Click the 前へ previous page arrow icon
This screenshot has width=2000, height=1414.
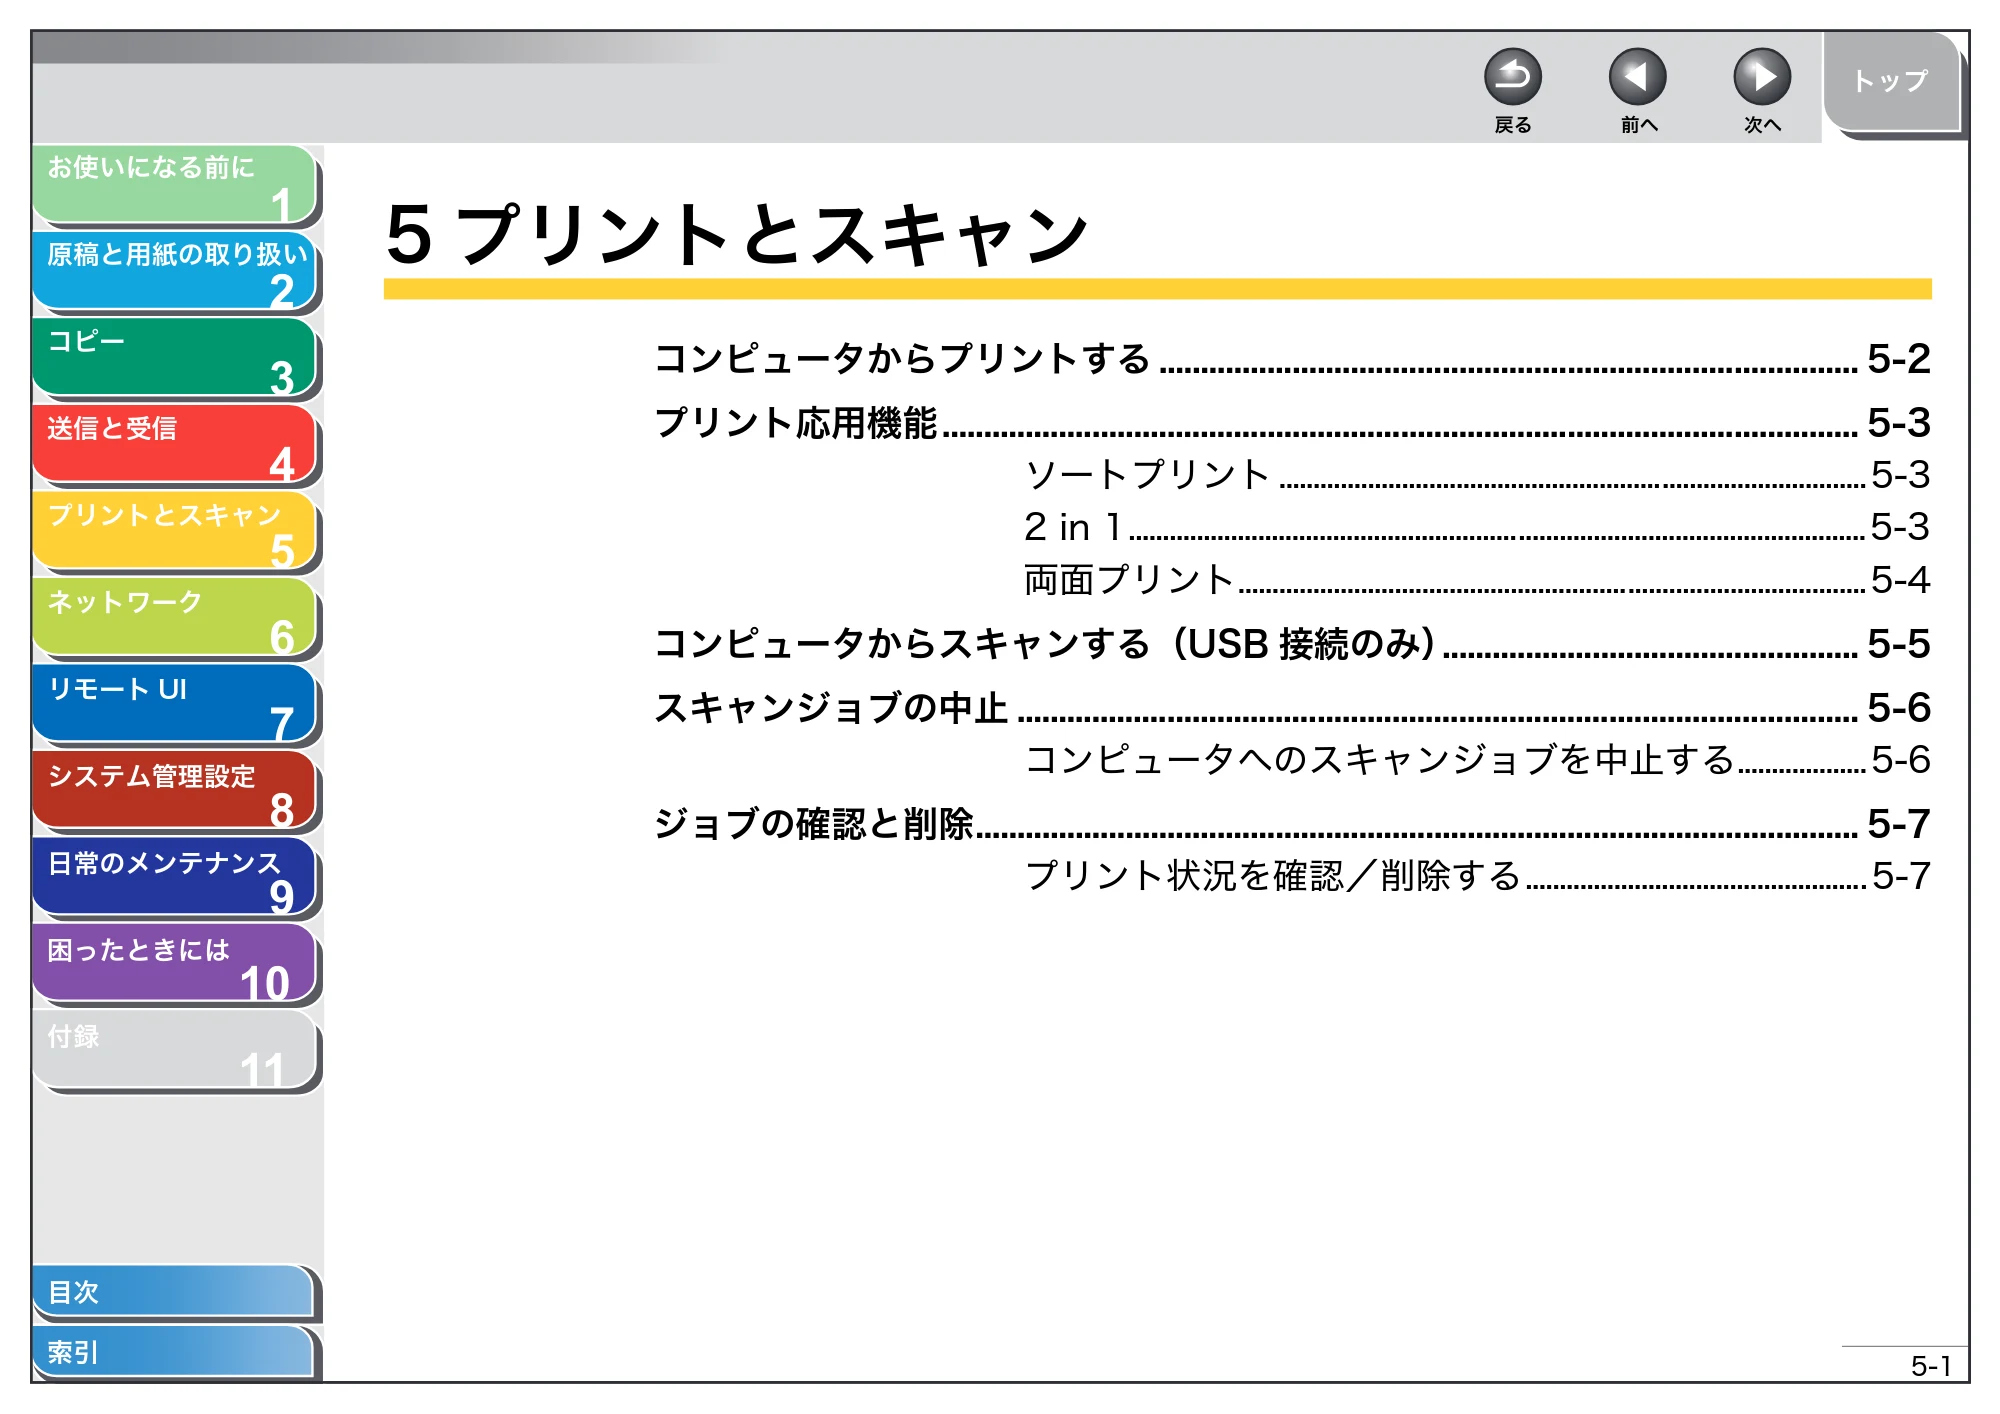1637,77
